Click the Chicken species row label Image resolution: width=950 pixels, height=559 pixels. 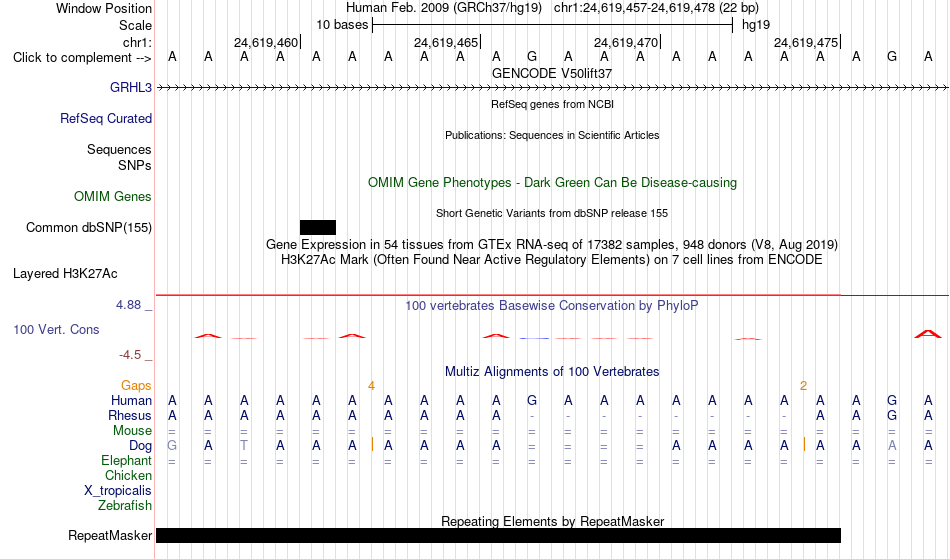point(128,475)
